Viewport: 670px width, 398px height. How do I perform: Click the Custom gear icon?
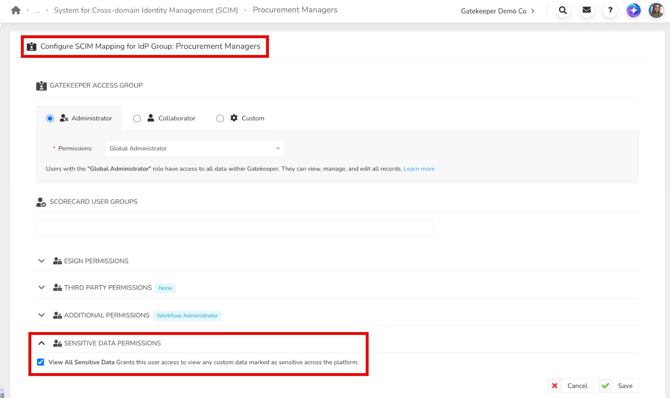234,118
